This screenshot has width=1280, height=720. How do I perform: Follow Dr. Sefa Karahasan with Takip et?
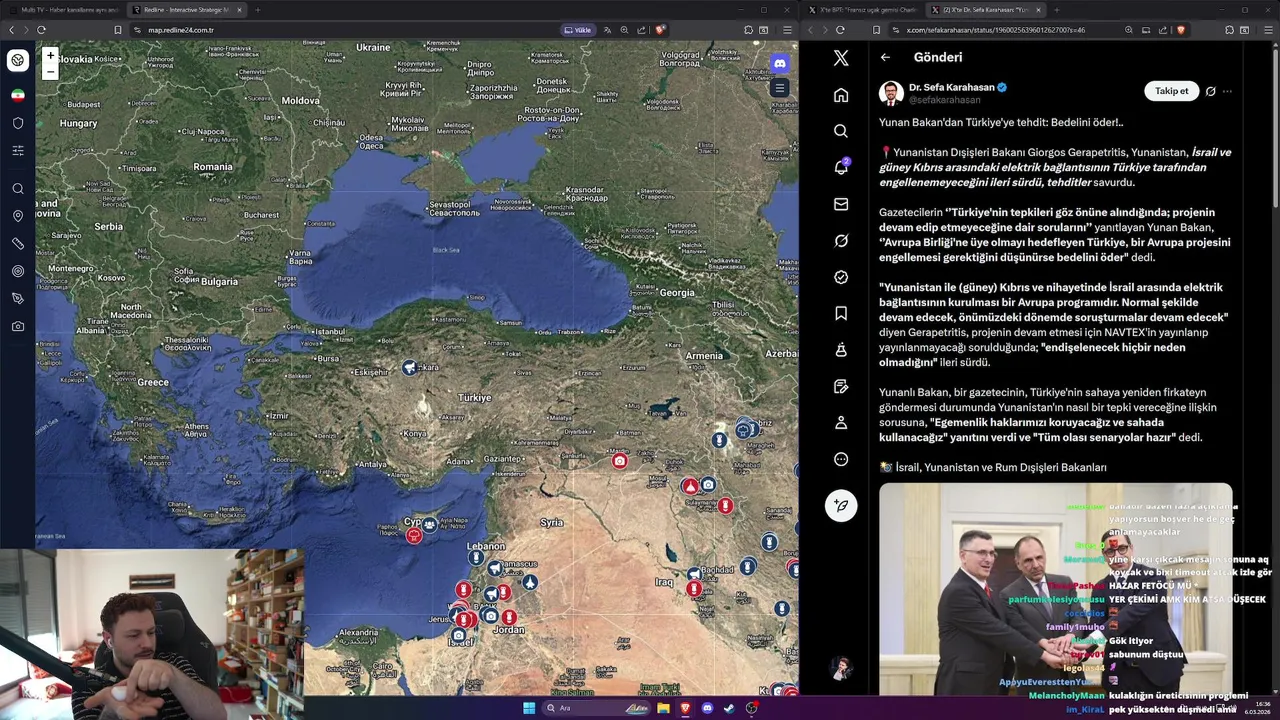(1171, 91)
